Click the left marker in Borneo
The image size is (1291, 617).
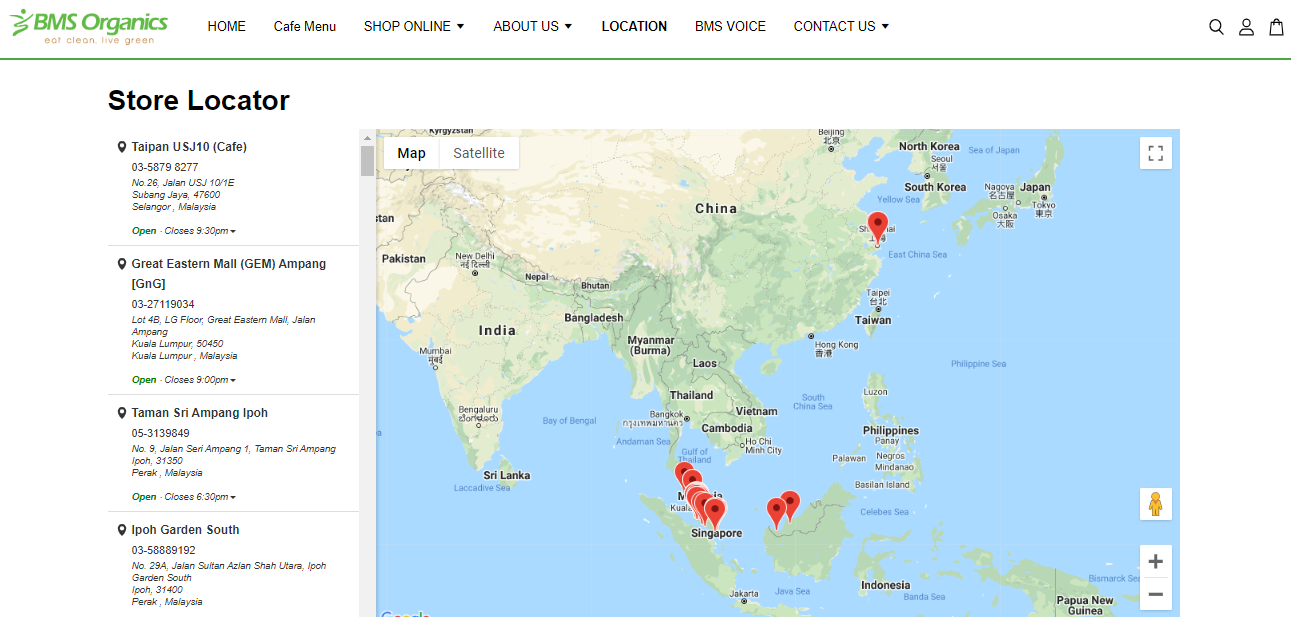pos(776,512)
